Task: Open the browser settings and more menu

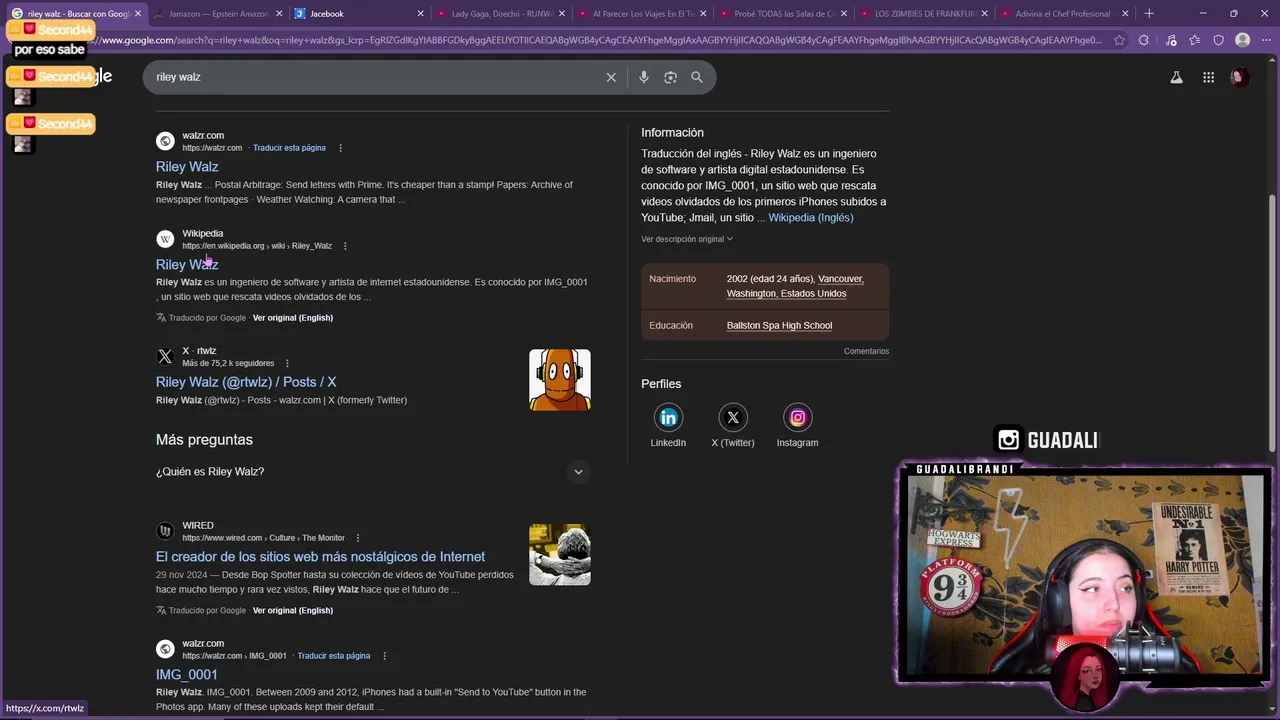Action: pyautogui.click(x=1265, y=40)
